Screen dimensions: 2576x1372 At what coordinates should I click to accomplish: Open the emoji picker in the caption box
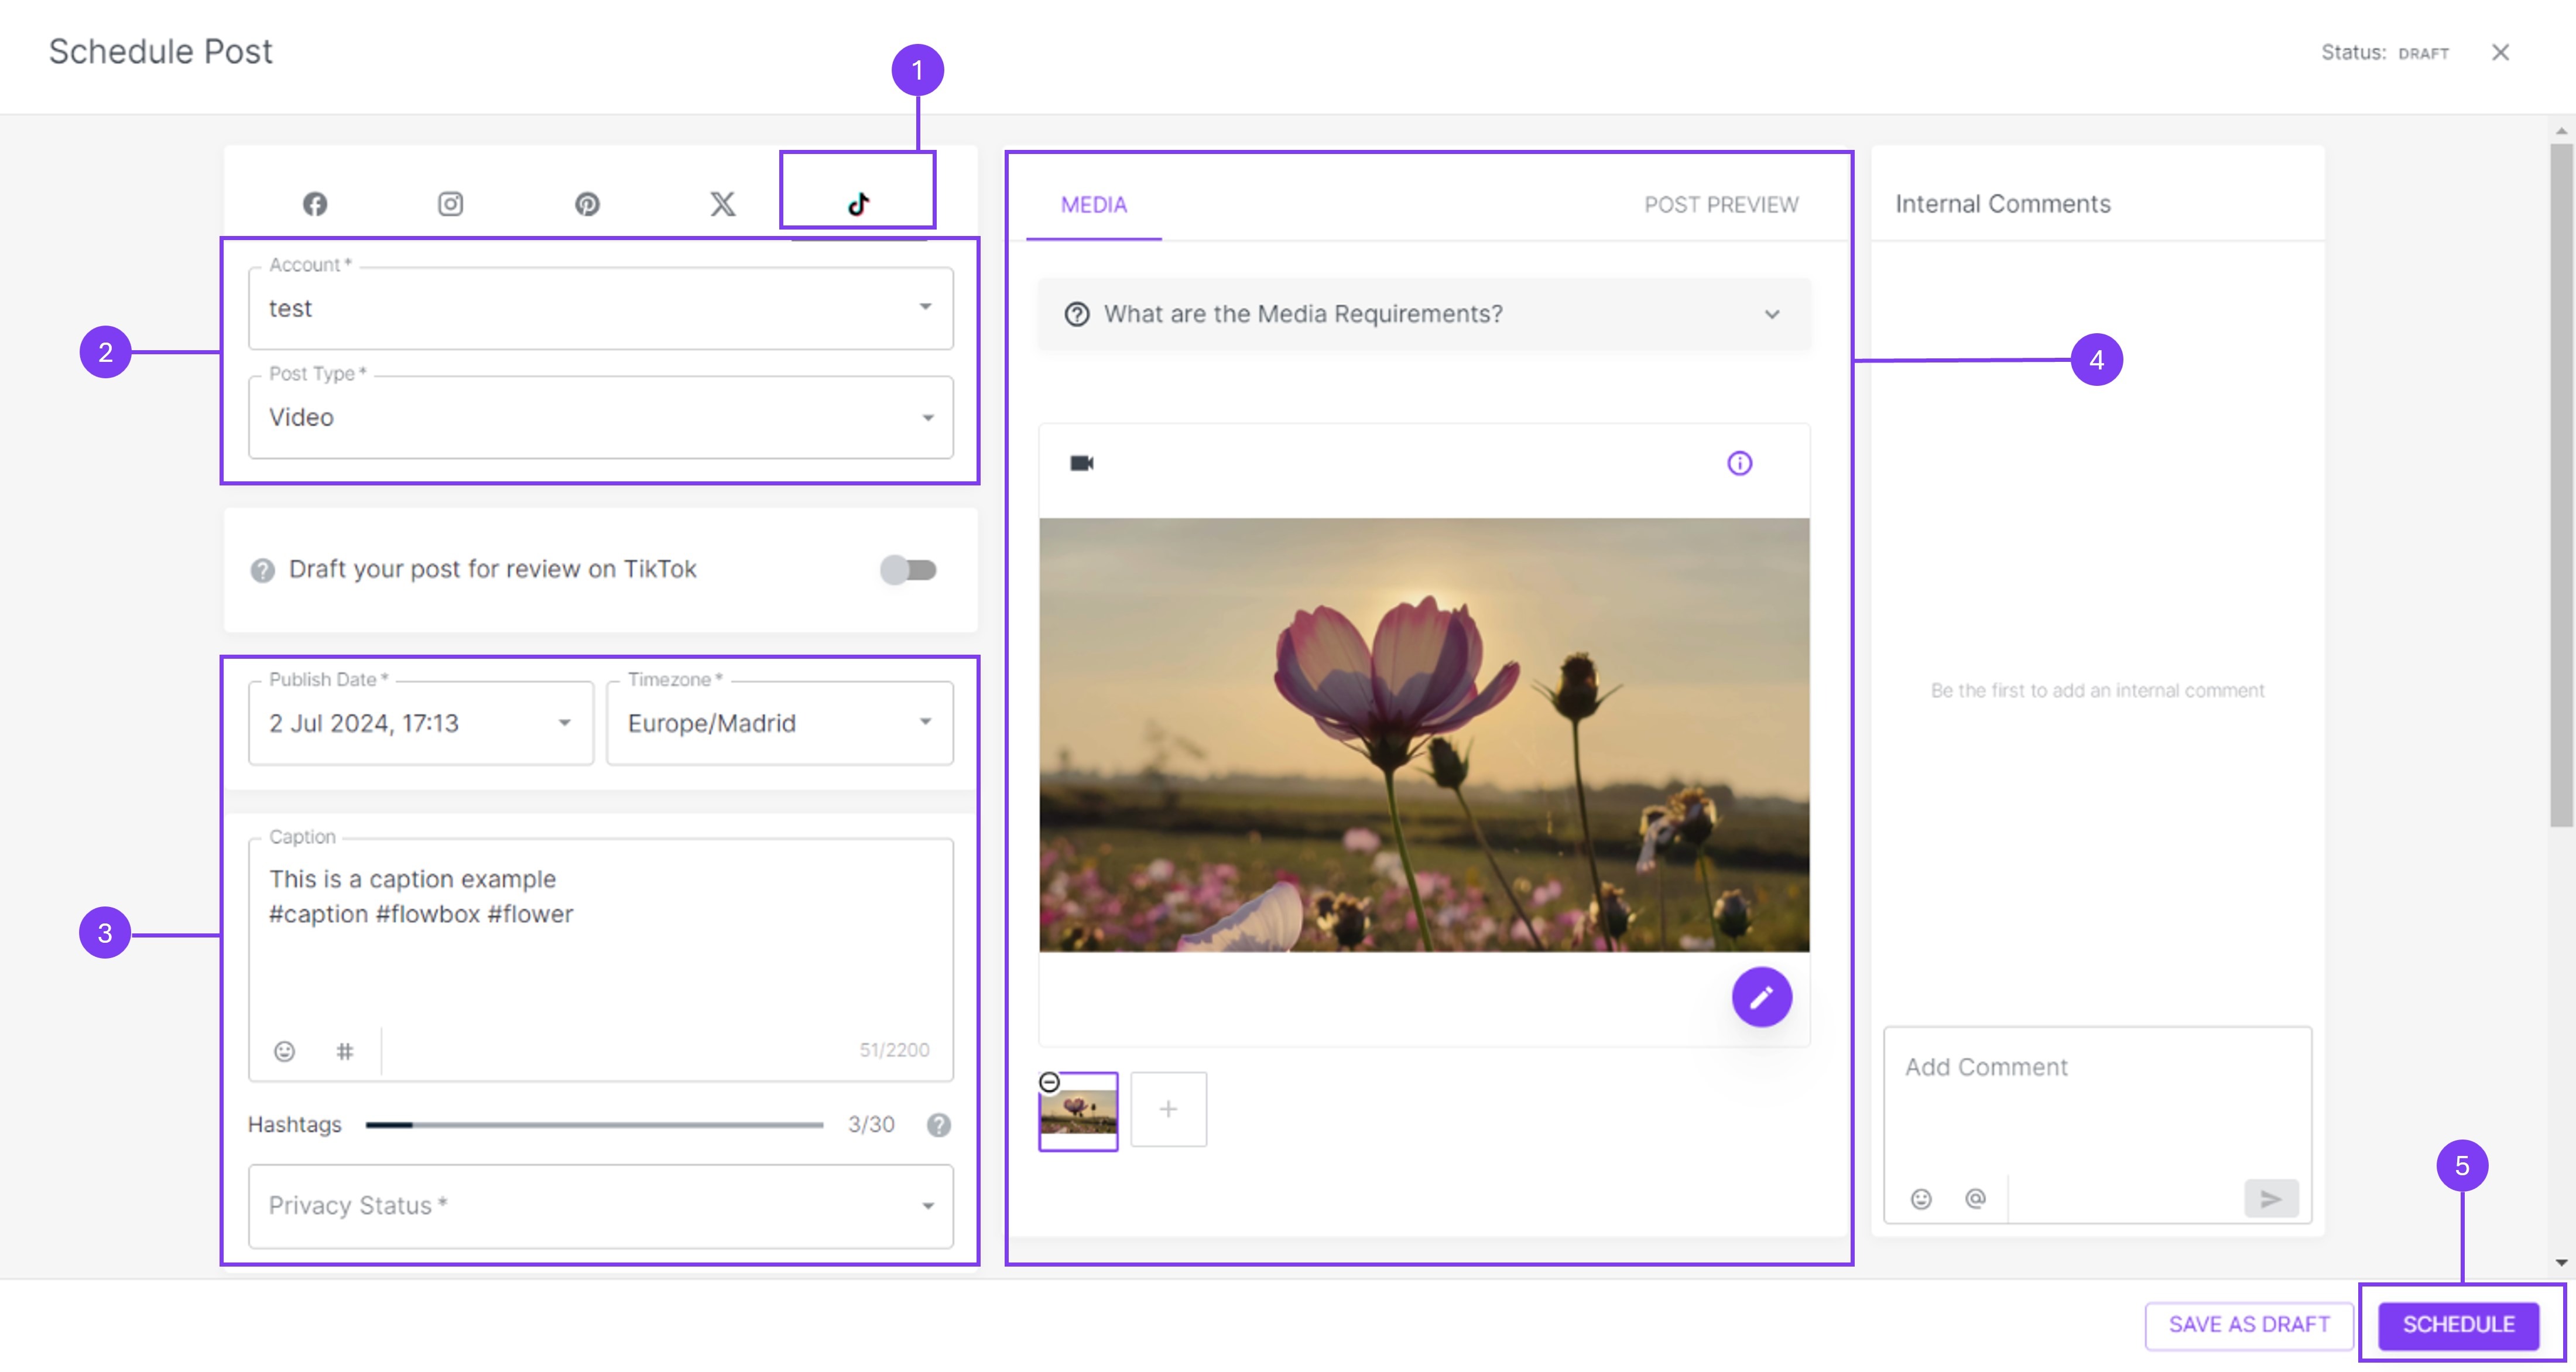click(x=285, y=1051)
